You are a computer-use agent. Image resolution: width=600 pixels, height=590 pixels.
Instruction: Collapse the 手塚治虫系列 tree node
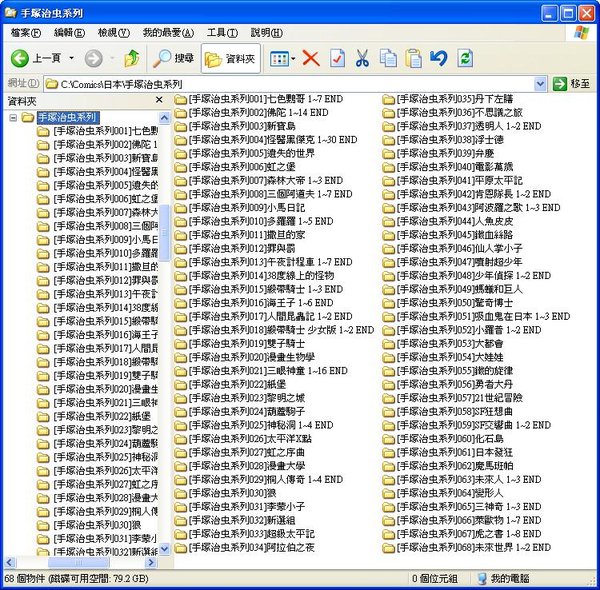14,118
